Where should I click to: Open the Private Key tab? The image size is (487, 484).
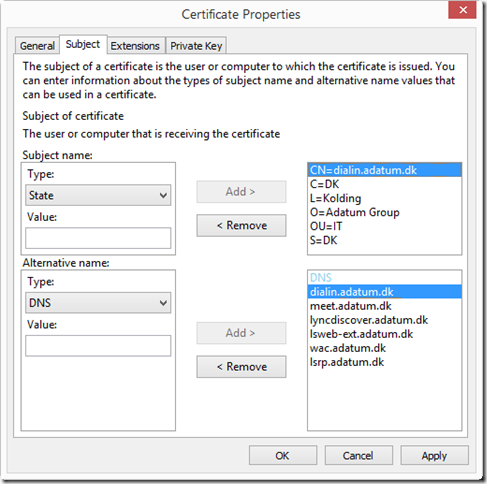(x=196, y=46)
